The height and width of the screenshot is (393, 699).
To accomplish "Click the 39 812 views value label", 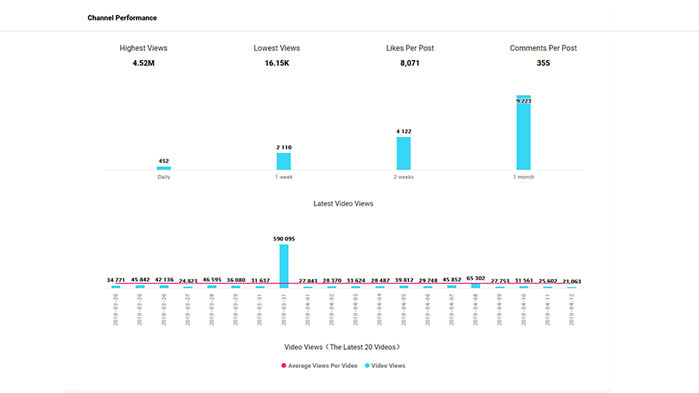I will (x=404, y=280).
